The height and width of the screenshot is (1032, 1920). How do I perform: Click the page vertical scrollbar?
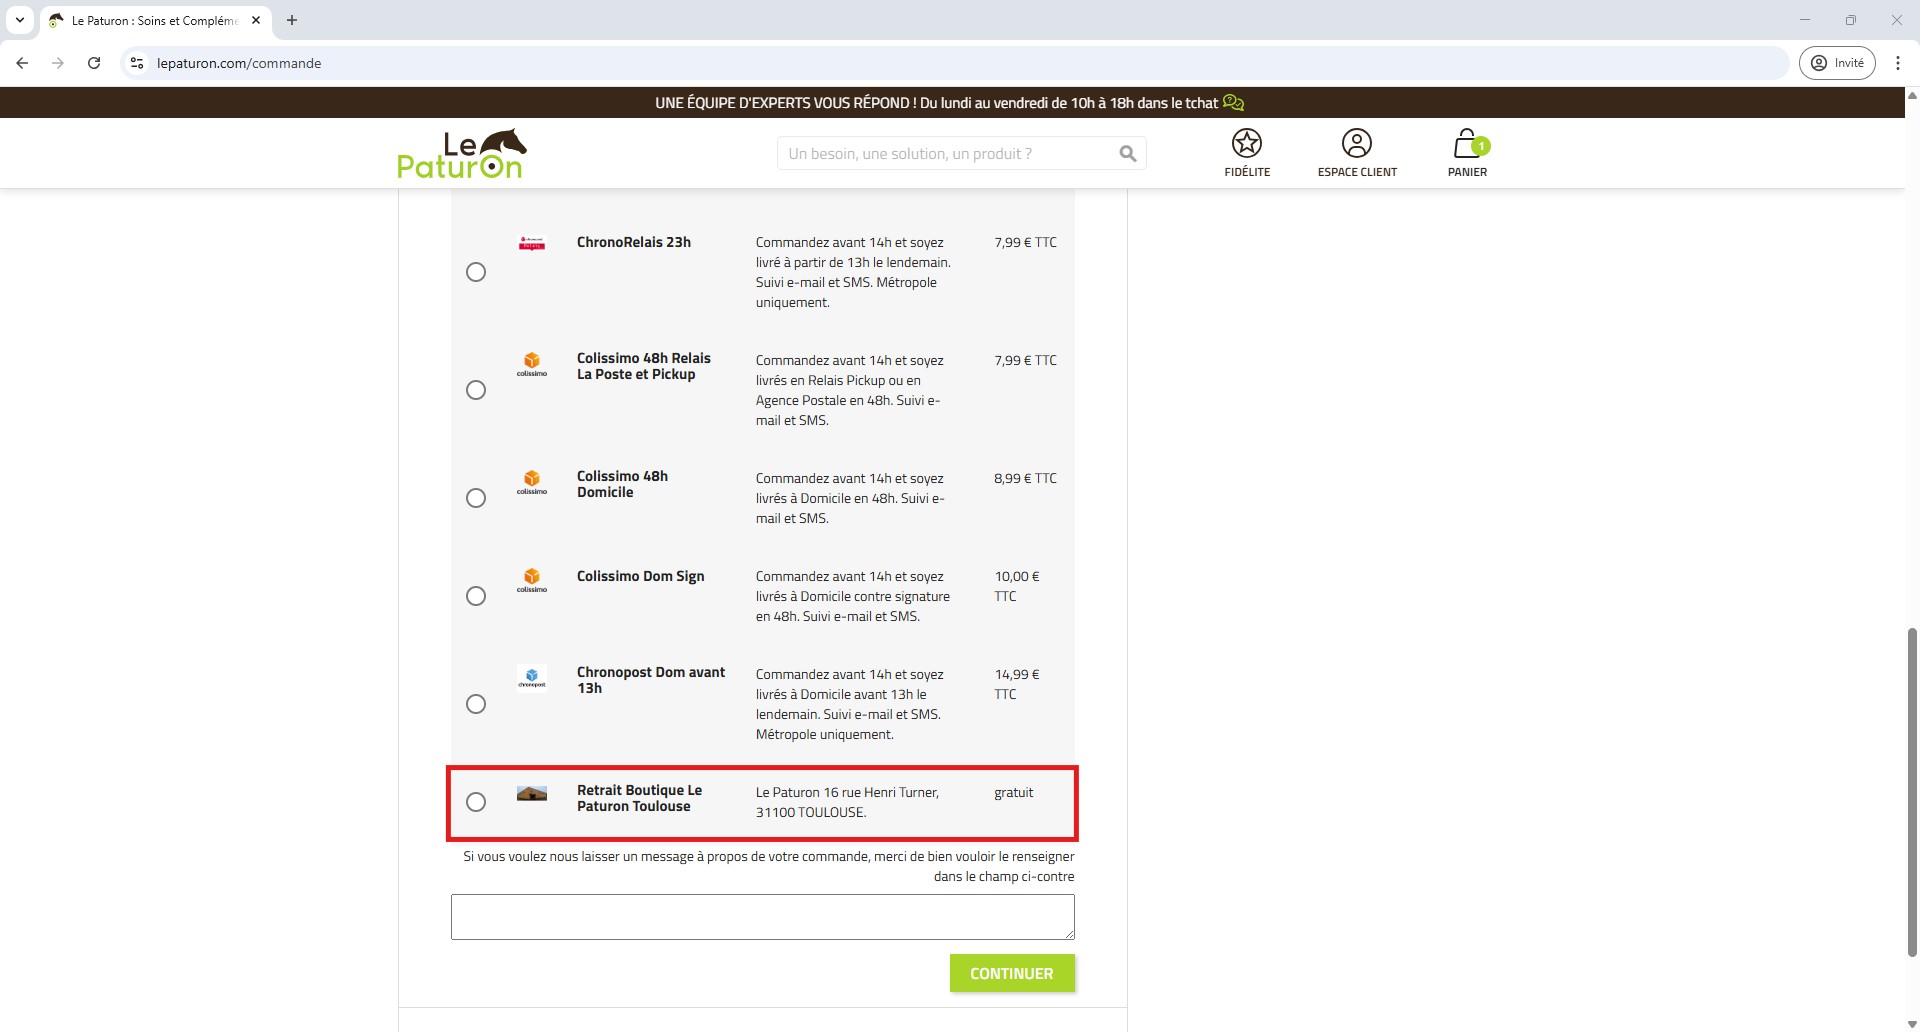click(1912, 790)
